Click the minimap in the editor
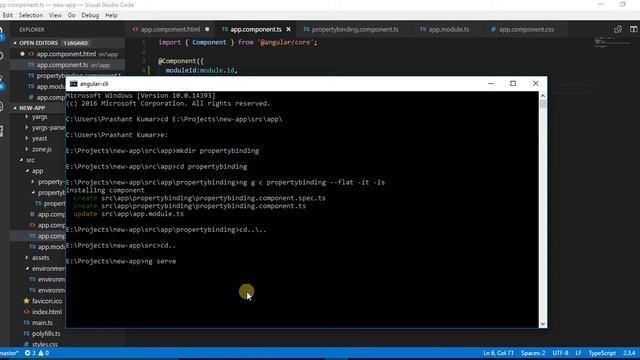 (612, 42)
